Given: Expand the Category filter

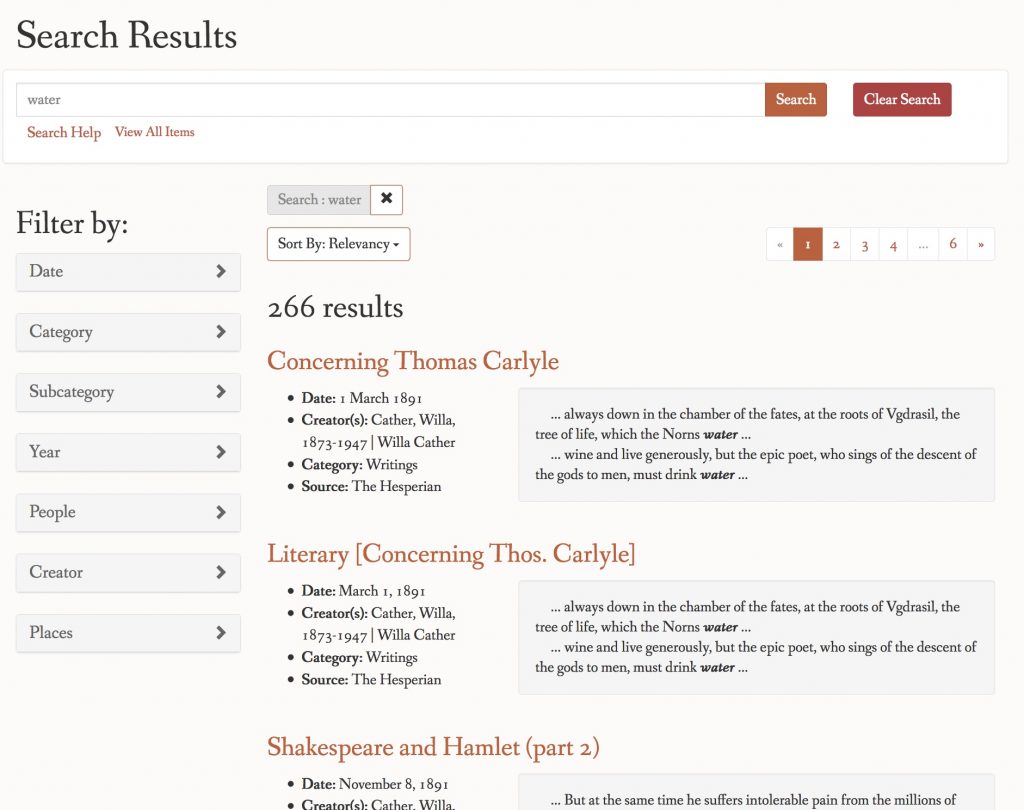Looking at the screenshot, I should coord(128,332).
